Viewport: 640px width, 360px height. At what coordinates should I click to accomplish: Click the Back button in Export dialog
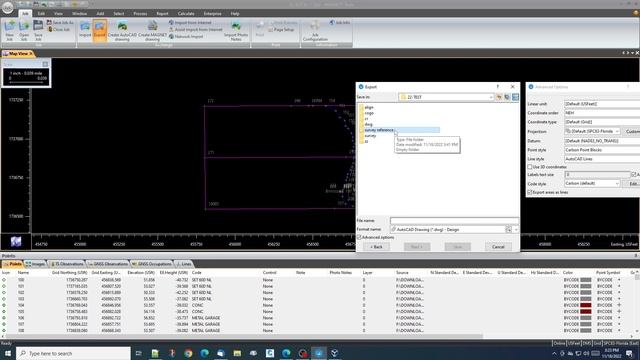click(x=376, y=247)
